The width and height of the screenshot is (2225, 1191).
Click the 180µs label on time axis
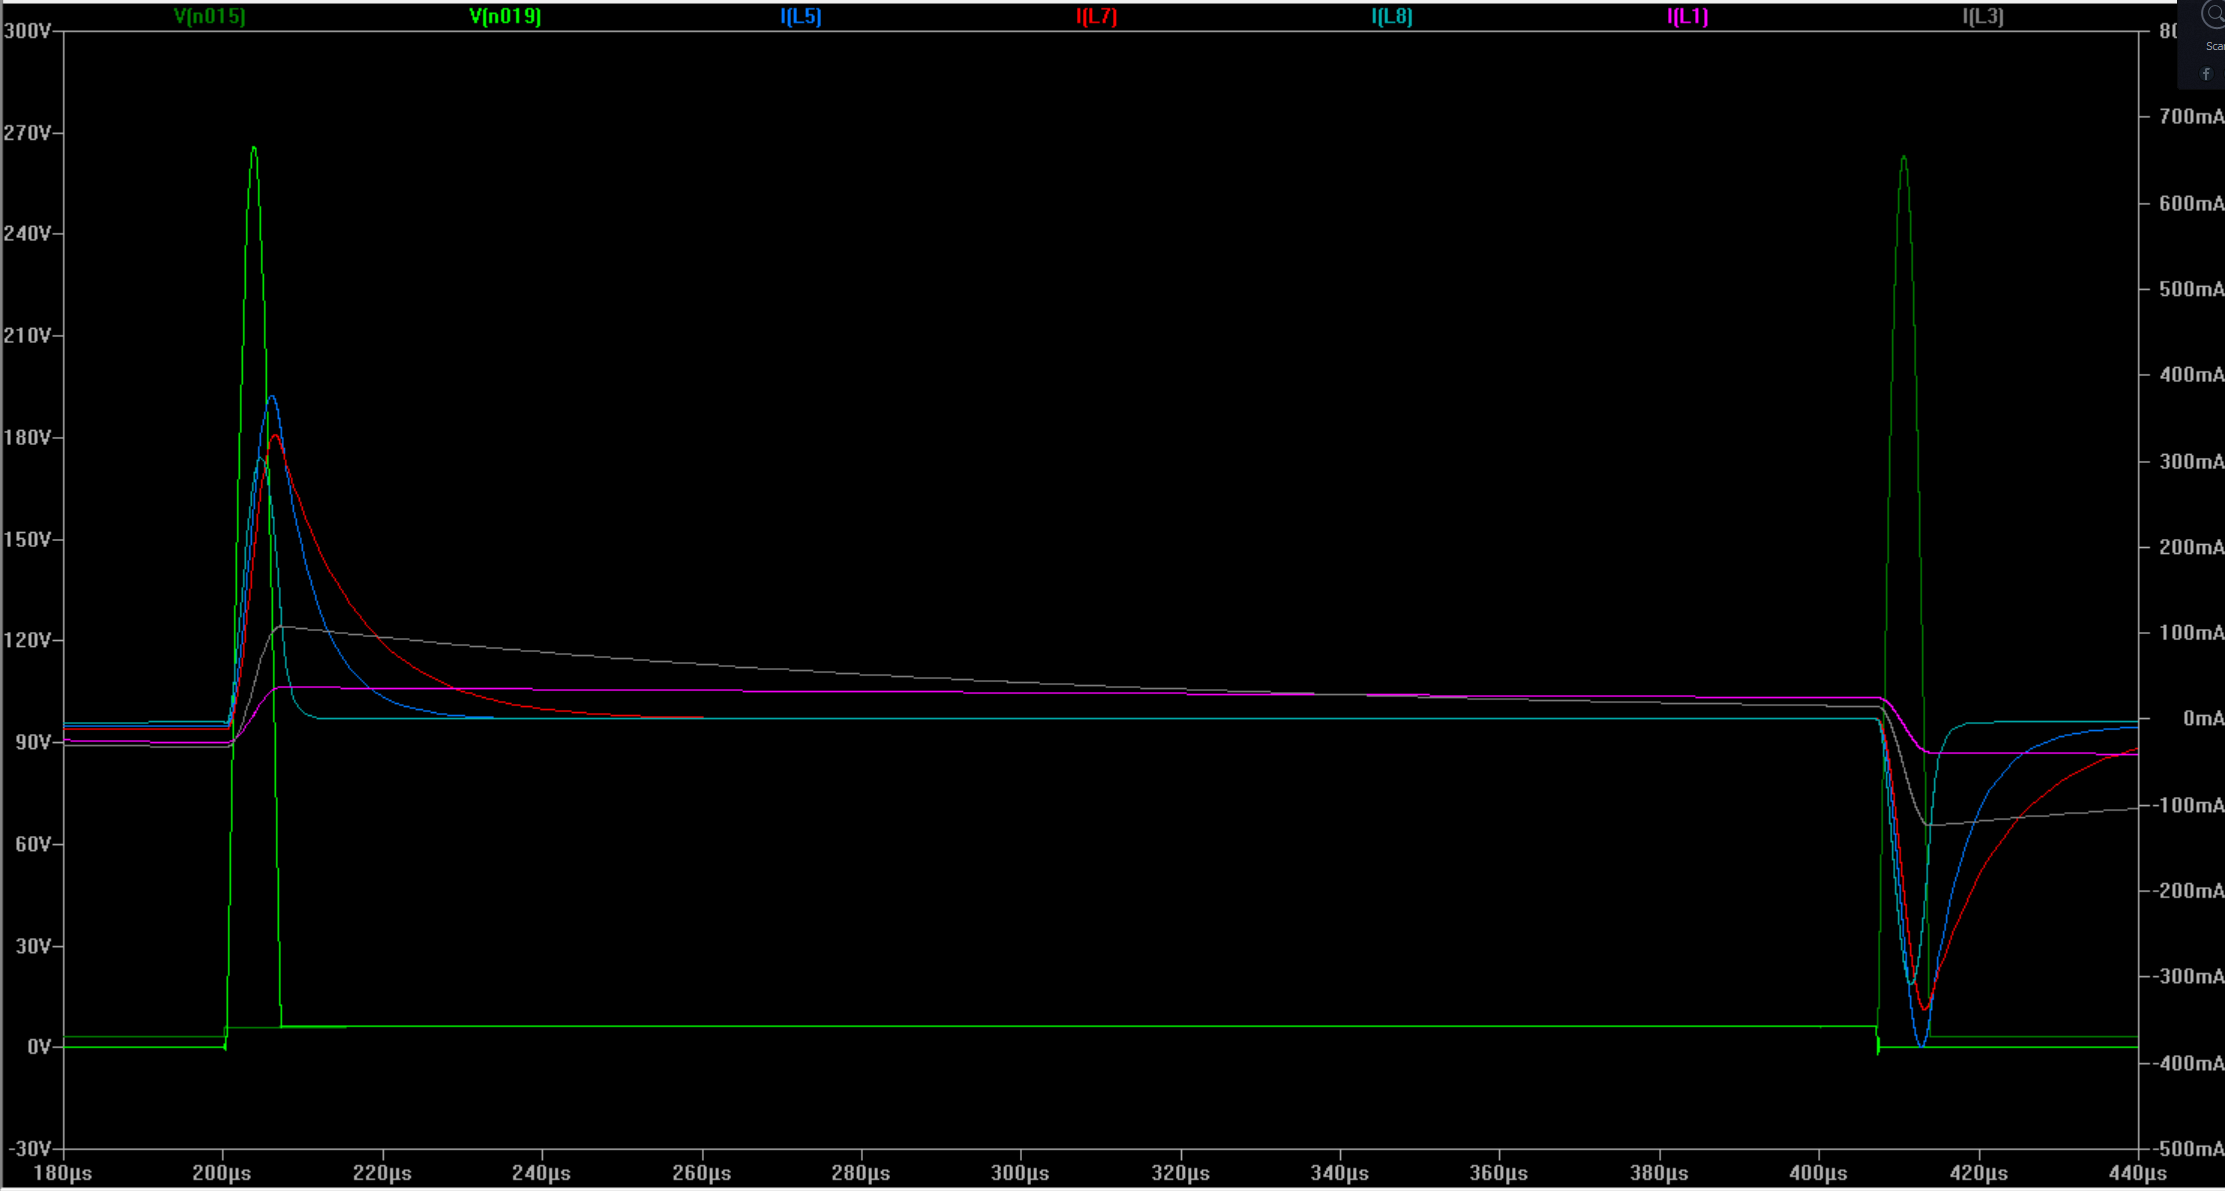coord(63,1172)
